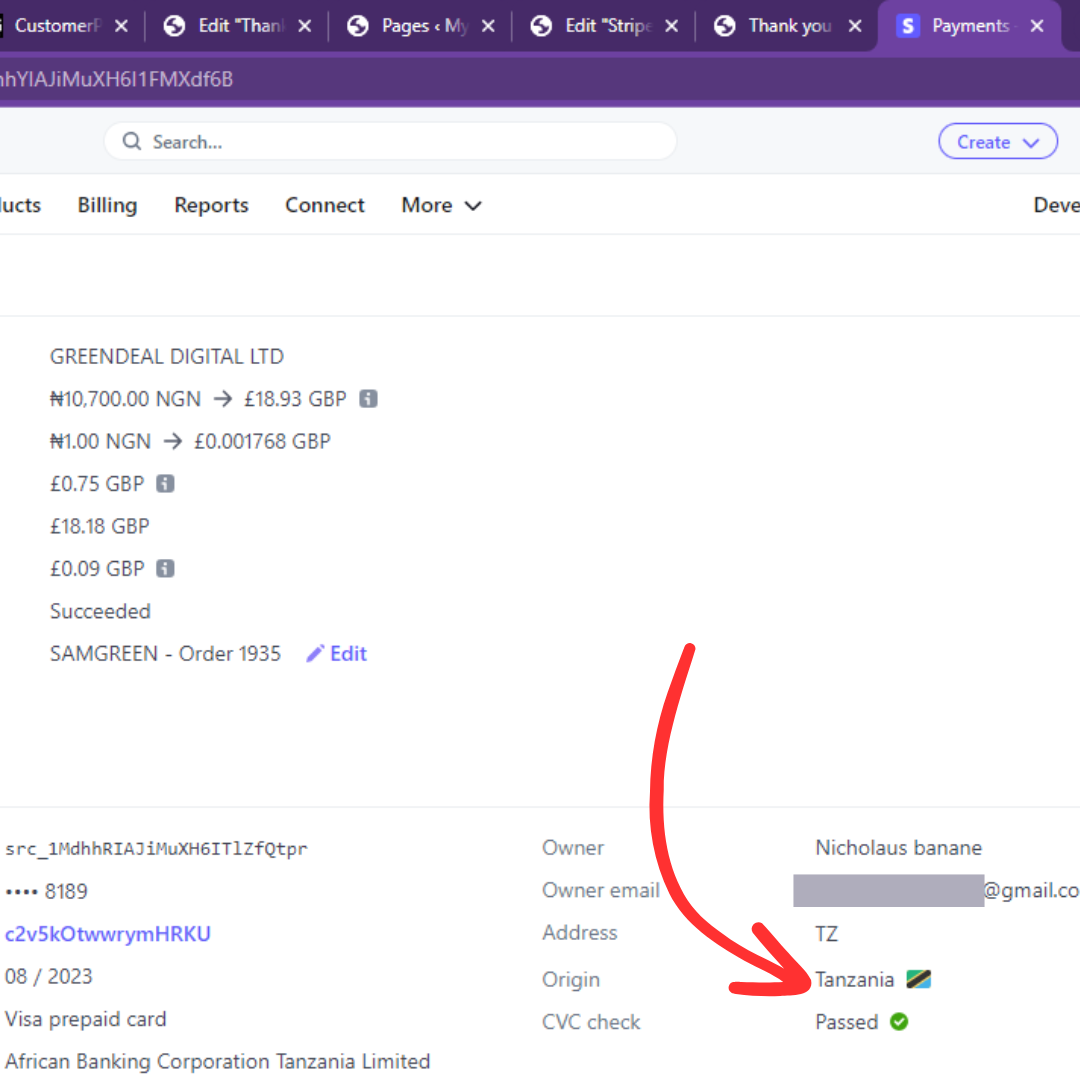Expand the More navigation menu
This screenshot has width=1080, height=1080.
click(440, 205)
